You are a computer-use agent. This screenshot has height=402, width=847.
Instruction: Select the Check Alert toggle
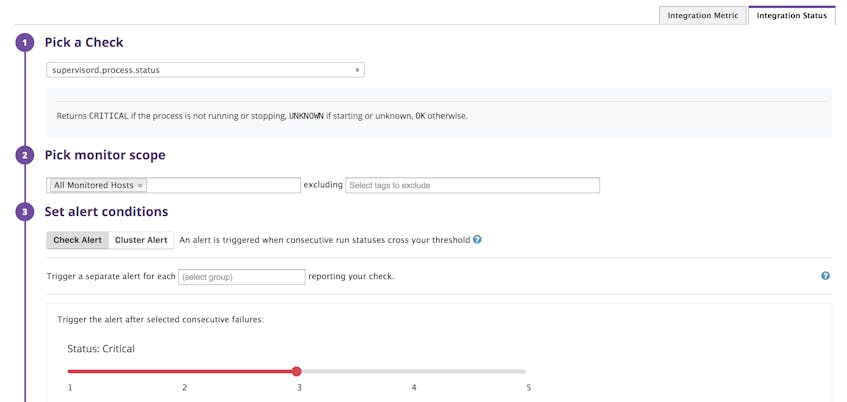[77, 240]
